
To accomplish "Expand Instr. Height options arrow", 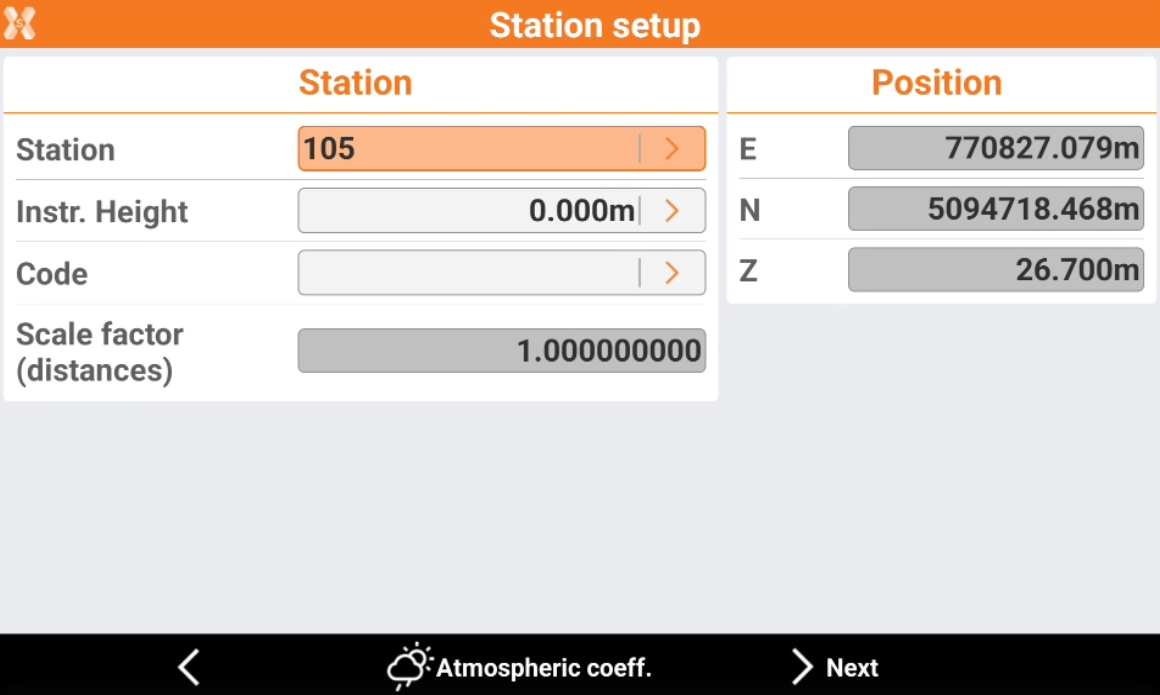I will tap(672, 211).
